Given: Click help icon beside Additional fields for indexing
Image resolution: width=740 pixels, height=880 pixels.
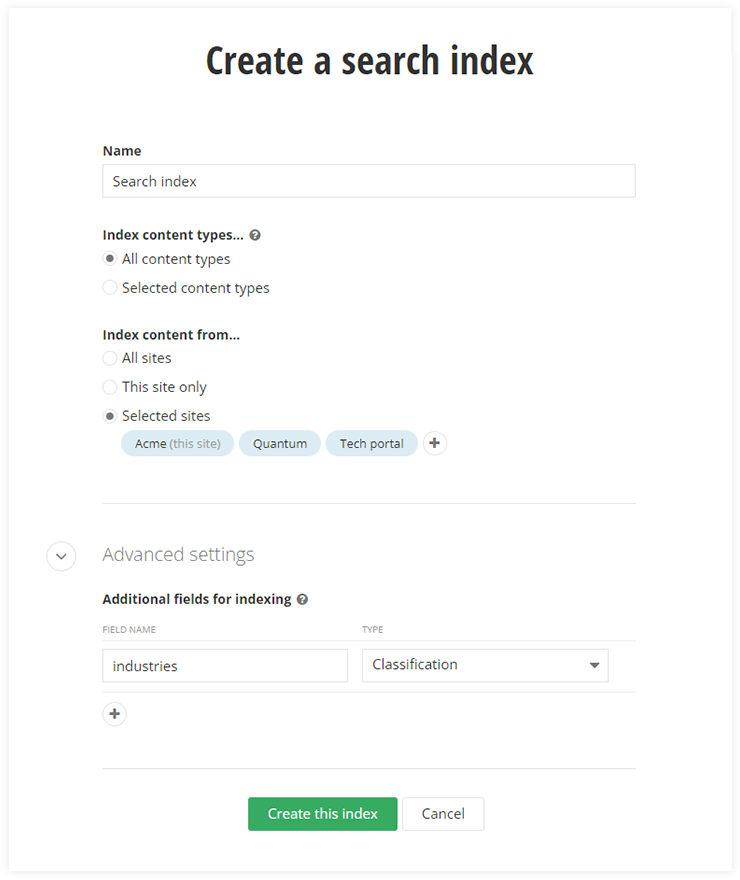Looking at the screenshot, I should tap(302, 600).
